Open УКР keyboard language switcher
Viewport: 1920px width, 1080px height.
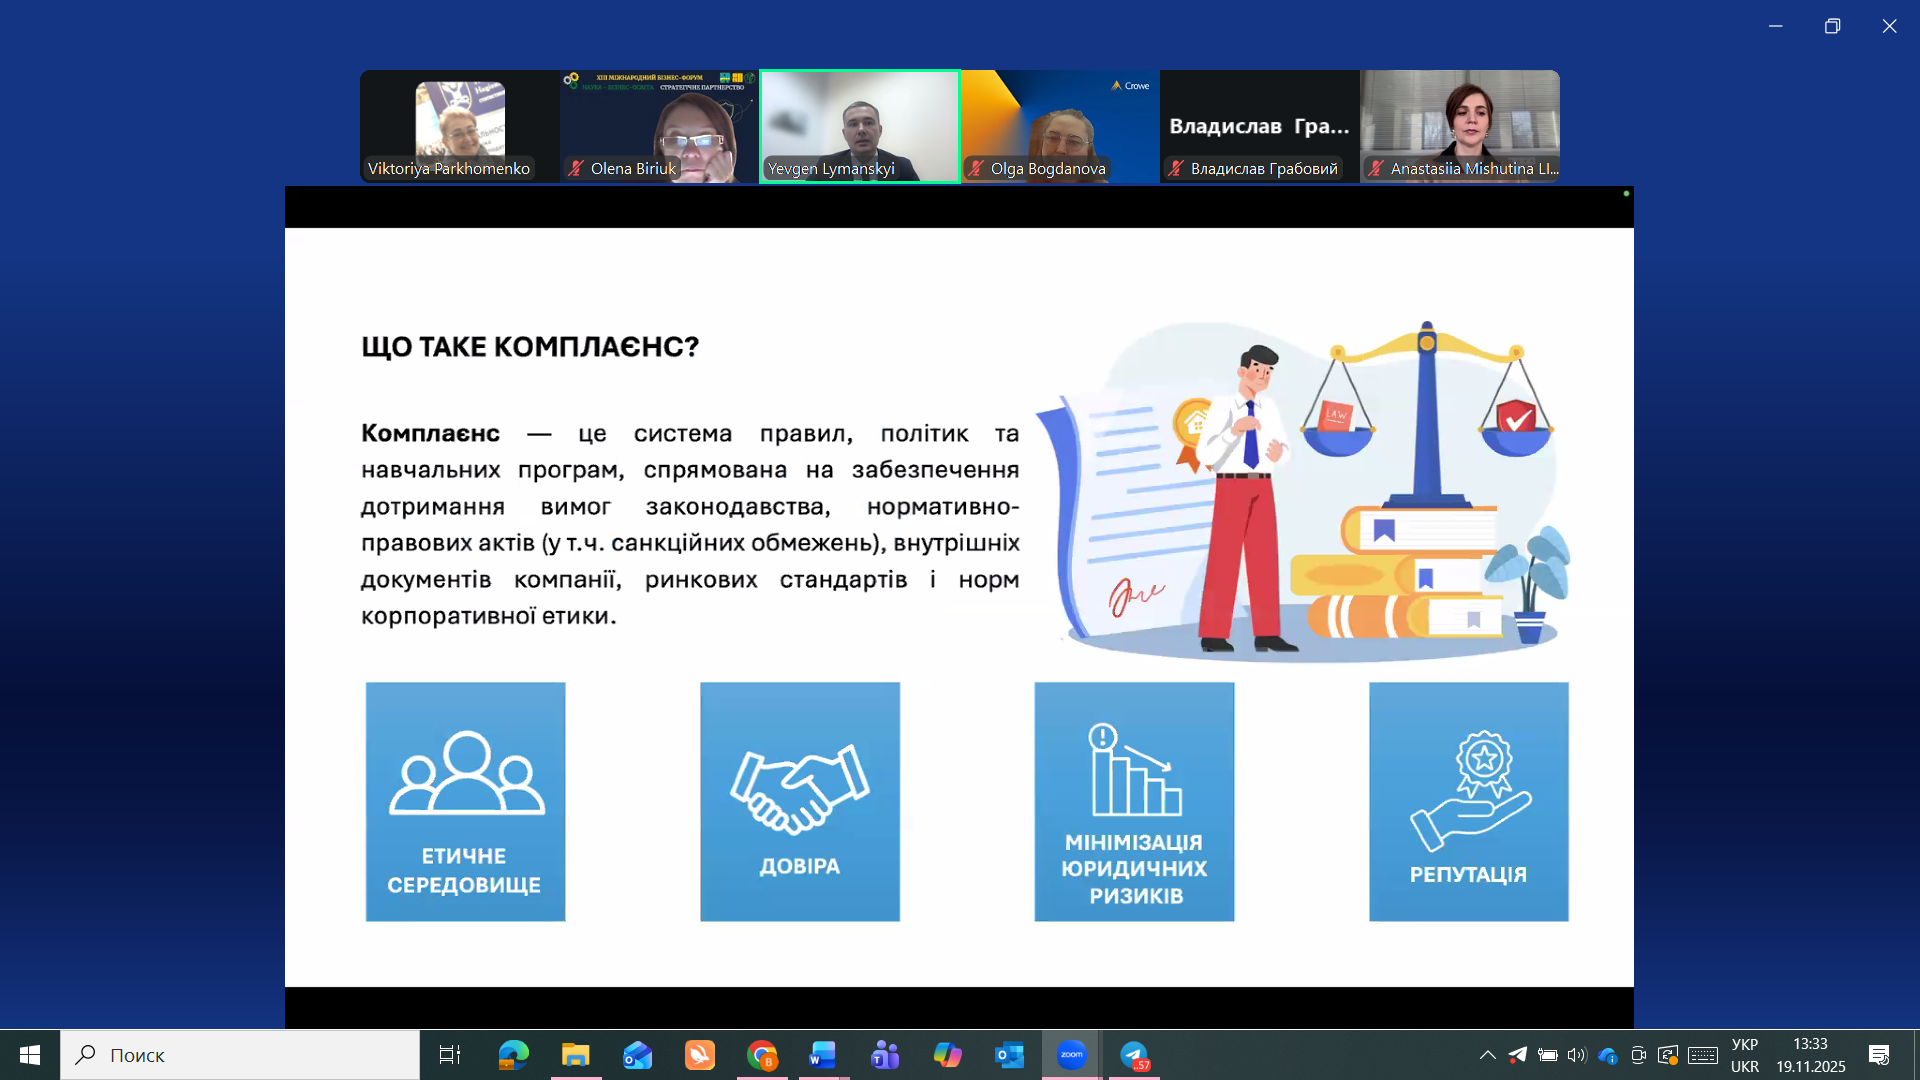coord(1744,1055)
